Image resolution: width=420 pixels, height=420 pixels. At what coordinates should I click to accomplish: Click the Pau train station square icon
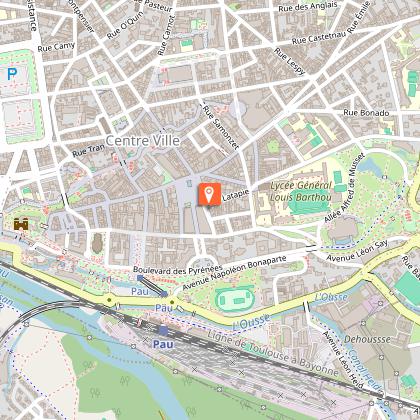[x=163, y=331]
